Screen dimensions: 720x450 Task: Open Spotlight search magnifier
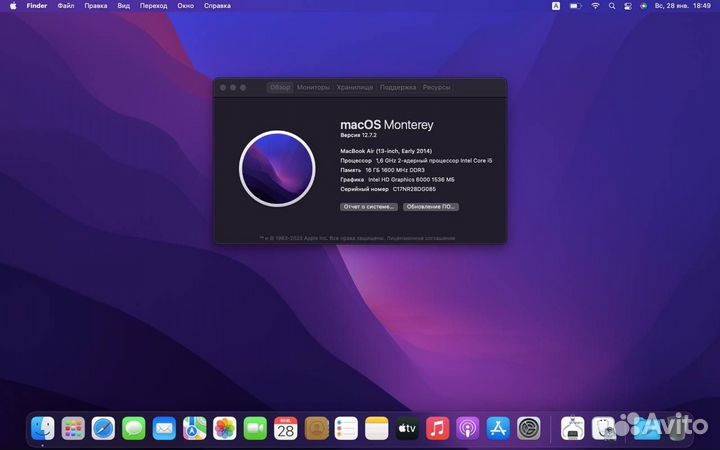pos(612,6)
